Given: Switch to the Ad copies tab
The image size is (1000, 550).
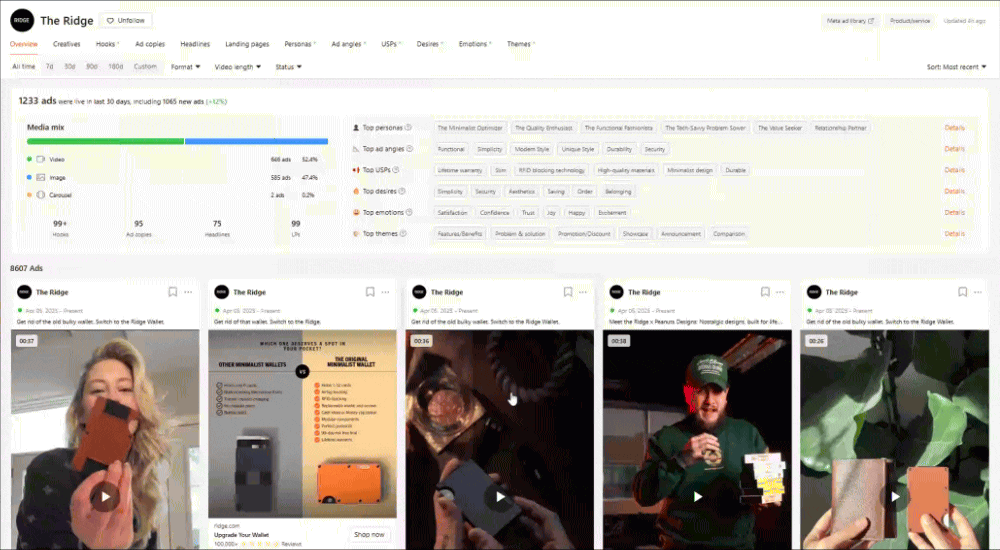Looking at the screenshot, I should coord(150,44).
